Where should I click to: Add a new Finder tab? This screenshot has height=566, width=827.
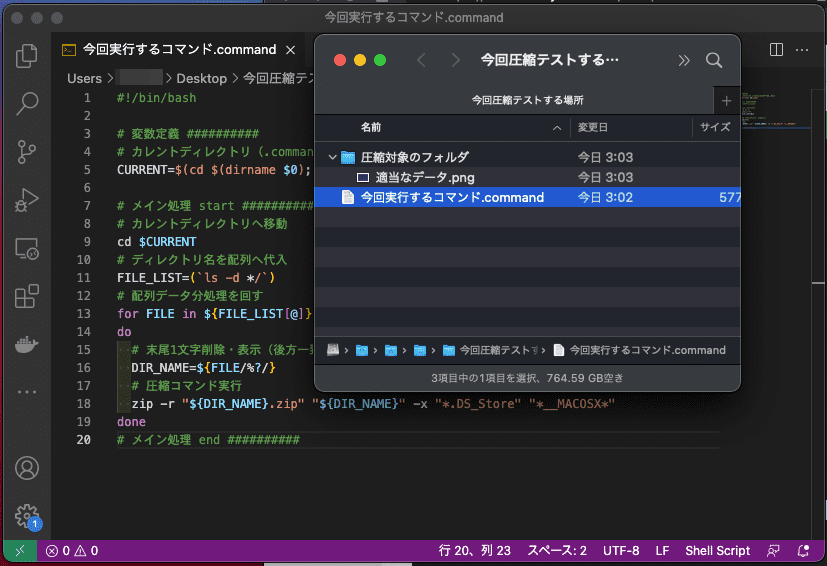tap(726, 101)
